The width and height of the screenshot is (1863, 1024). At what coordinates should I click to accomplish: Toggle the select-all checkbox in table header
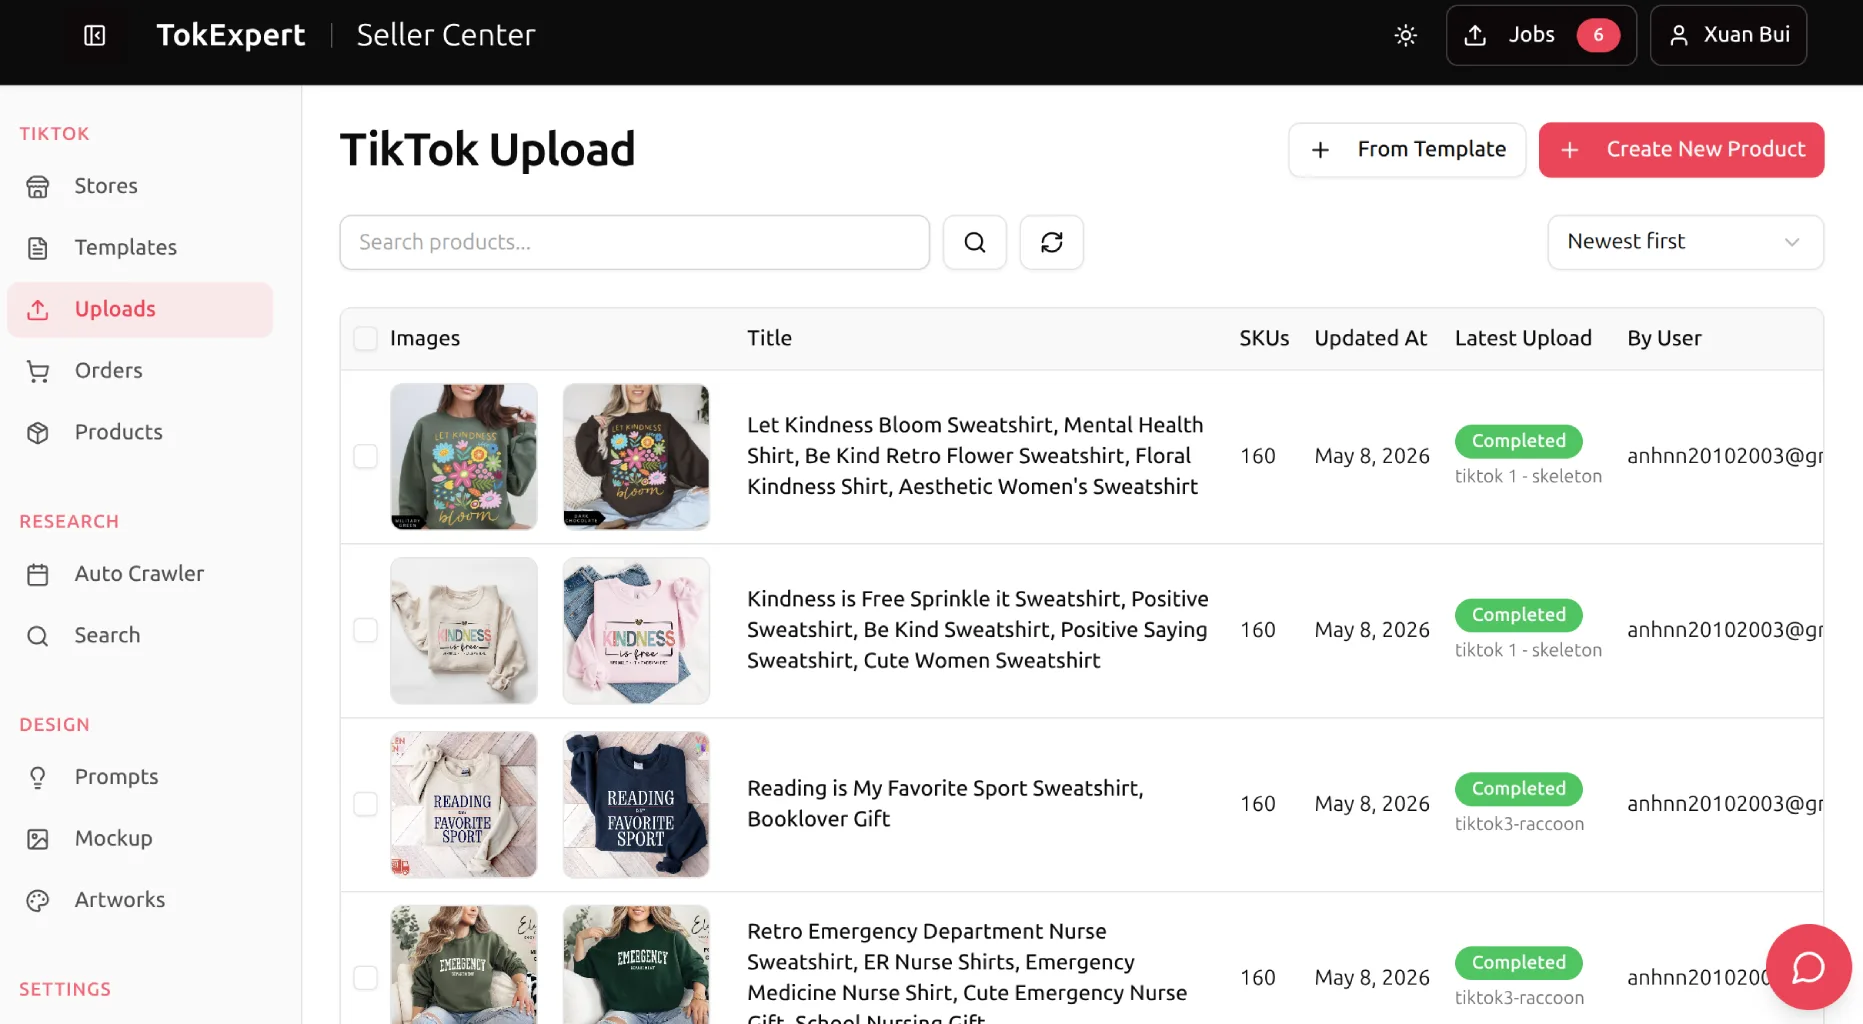pos(366,339)
